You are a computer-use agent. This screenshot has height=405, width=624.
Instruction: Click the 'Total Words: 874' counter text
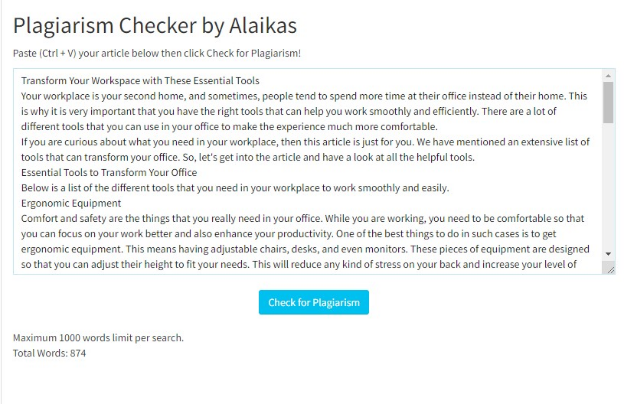[x=50, y=353]
